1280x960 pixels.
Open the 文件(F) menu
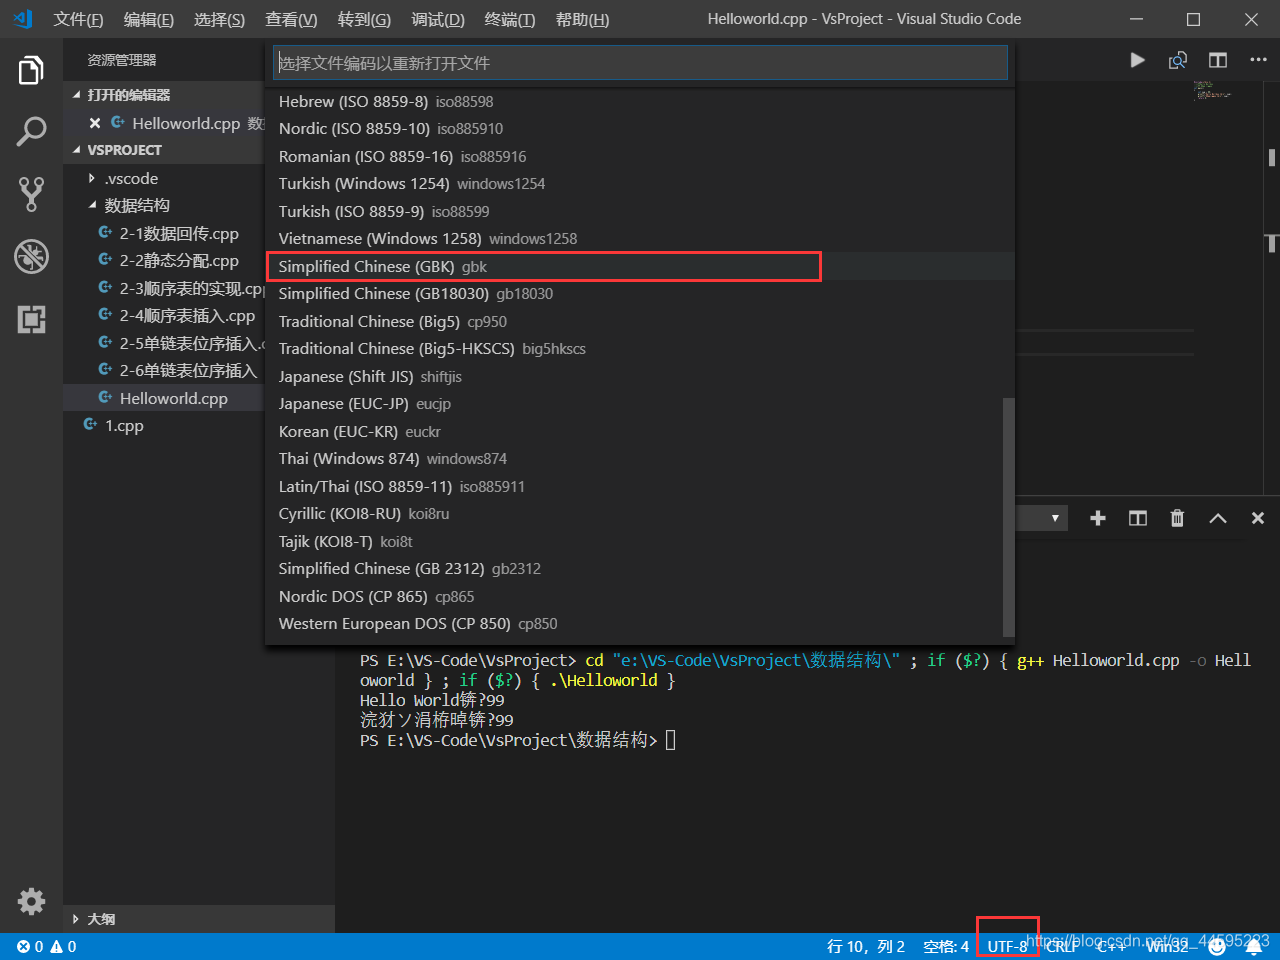78,19
